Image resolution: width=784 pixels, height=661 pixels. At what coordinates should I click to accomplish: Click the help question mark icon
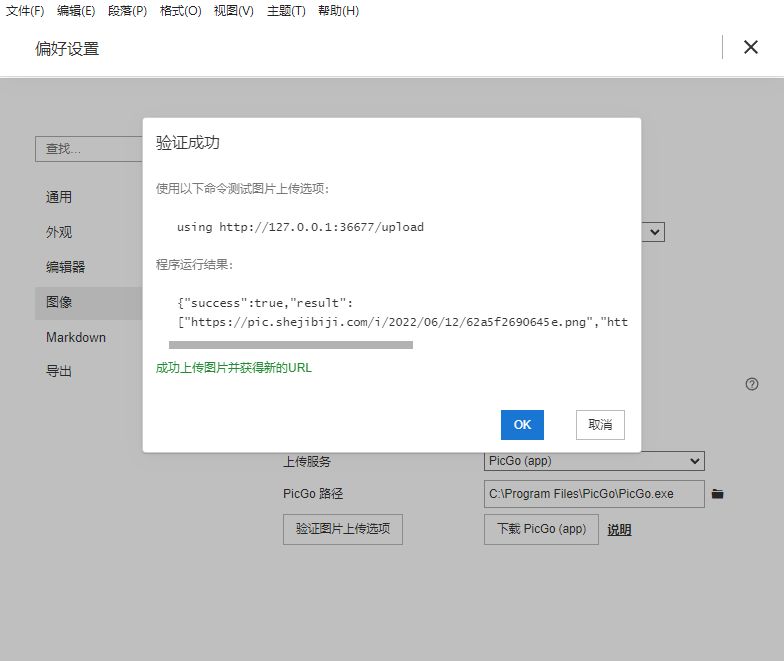pyautogui.click(x=752, y=384)
